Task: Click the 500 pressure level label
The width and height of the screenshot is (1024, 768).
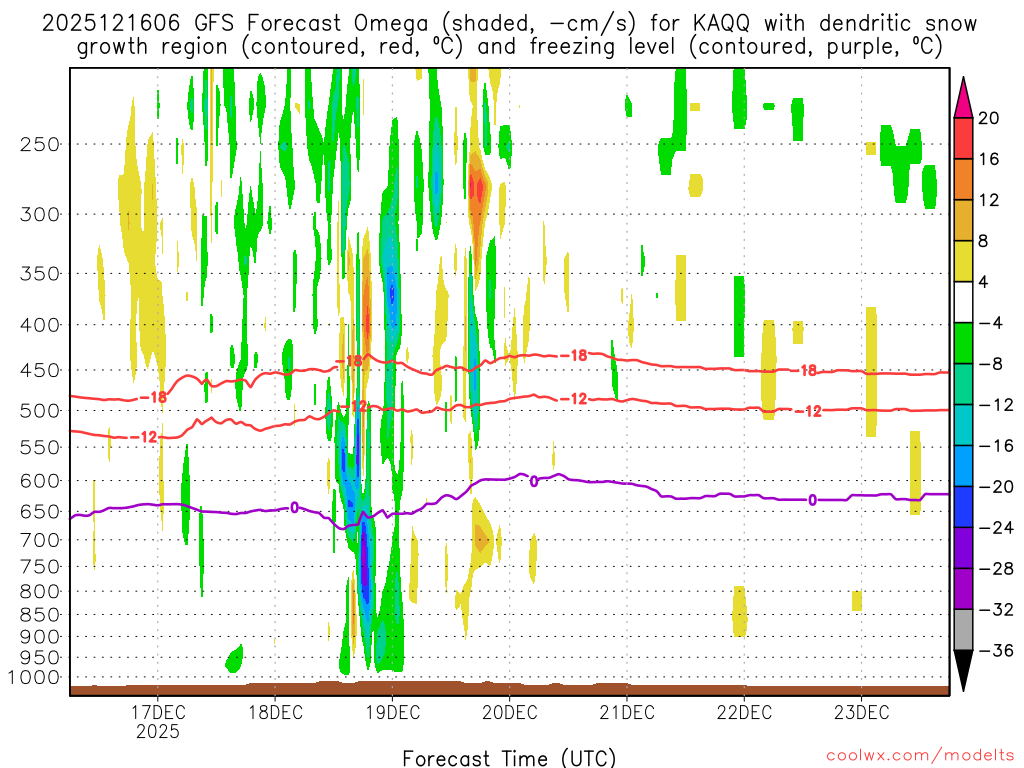Action: [40, 411]
